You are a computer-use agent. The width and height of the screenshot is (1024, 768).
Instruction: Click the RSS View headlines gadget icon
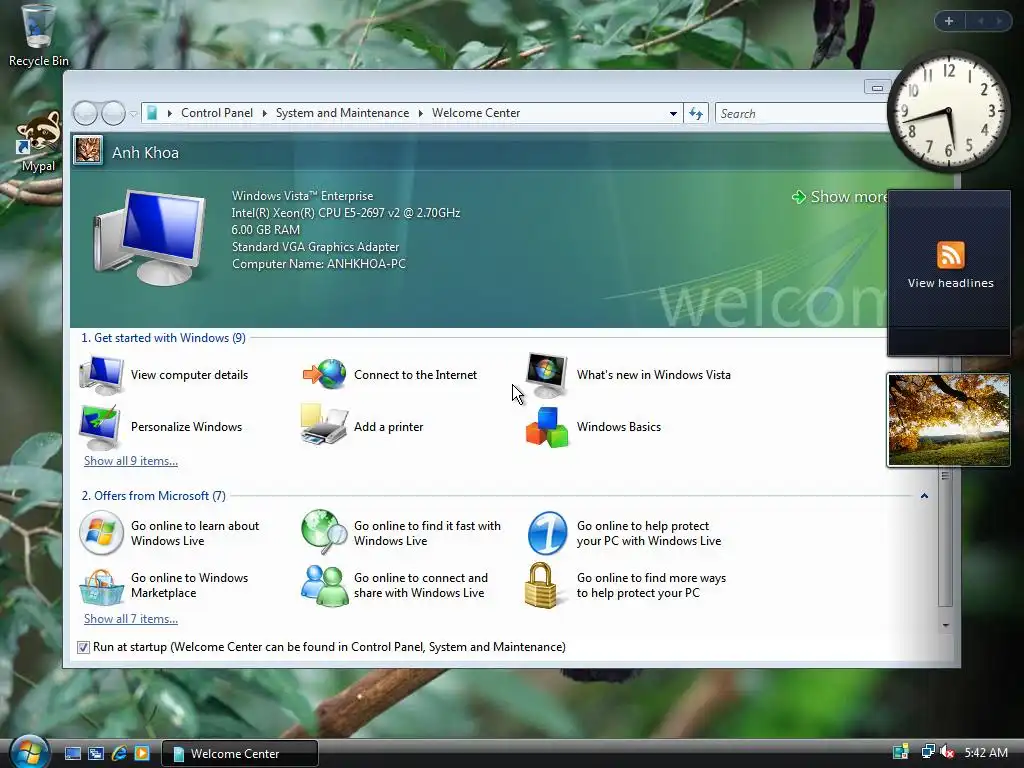[950, 255]
